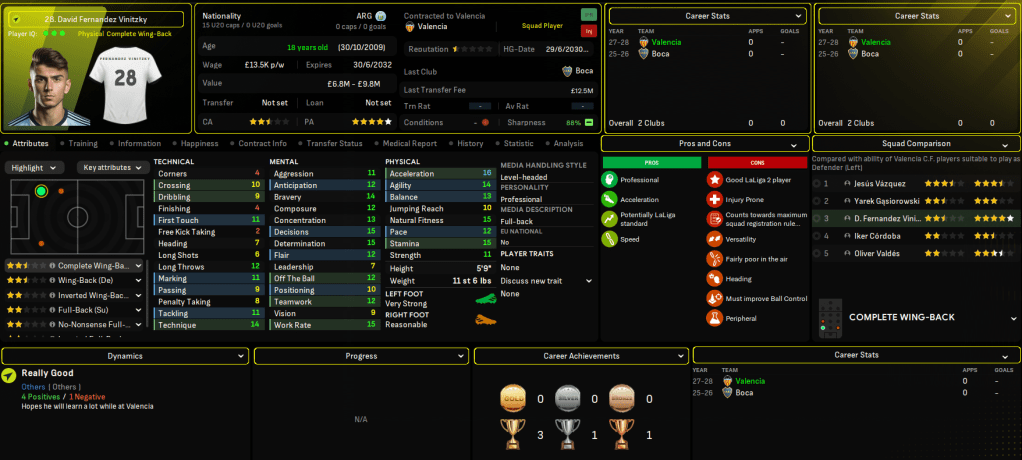Open the Highlight dropdown
This screenshot has height=460, width=1022.
coord(36,168)
